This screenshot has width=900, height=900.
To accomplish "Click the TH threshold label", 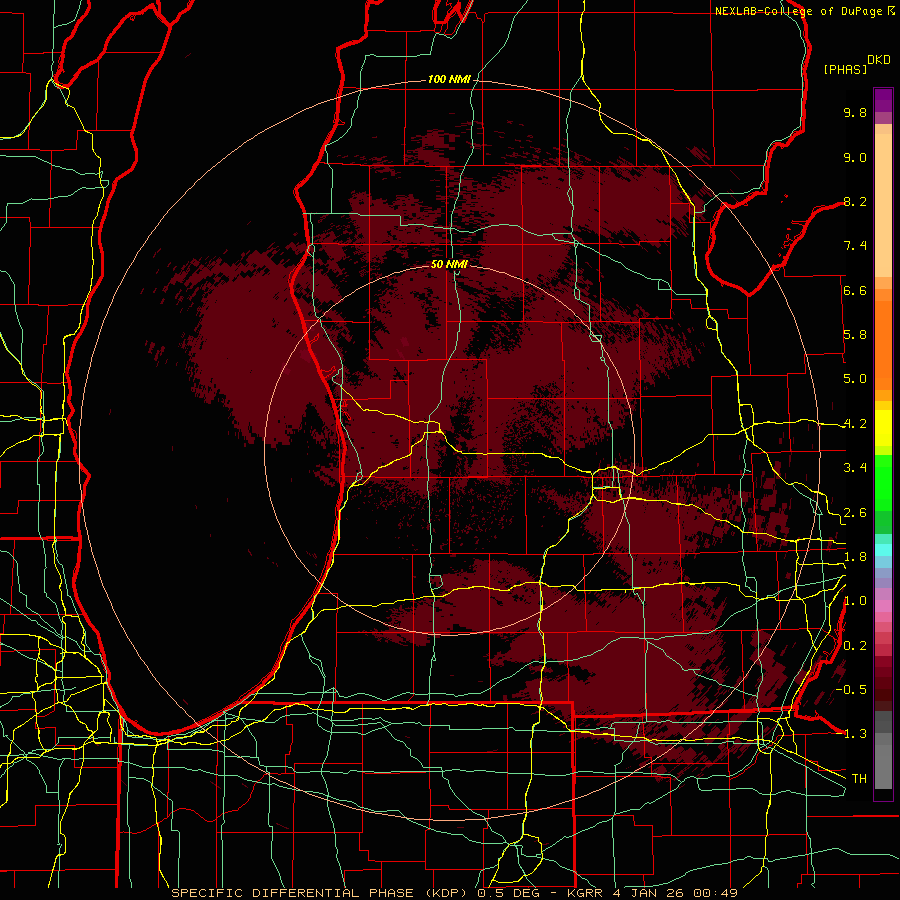I will pyautogui.click(x=859, y=779).
